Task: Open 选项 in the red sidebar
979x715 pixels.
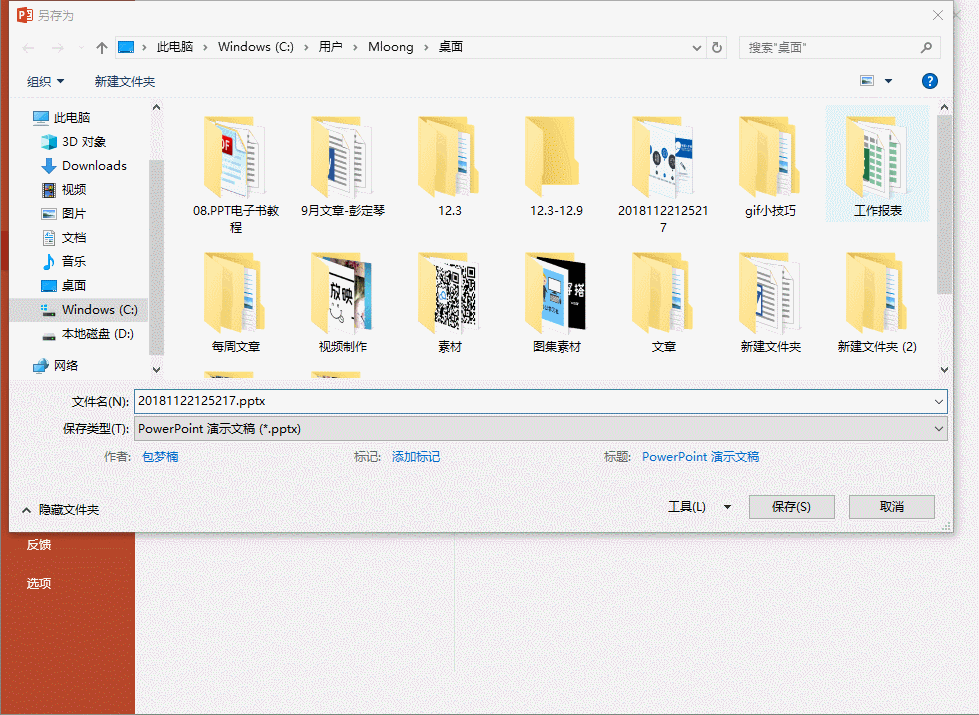Action: coord(38,583)
